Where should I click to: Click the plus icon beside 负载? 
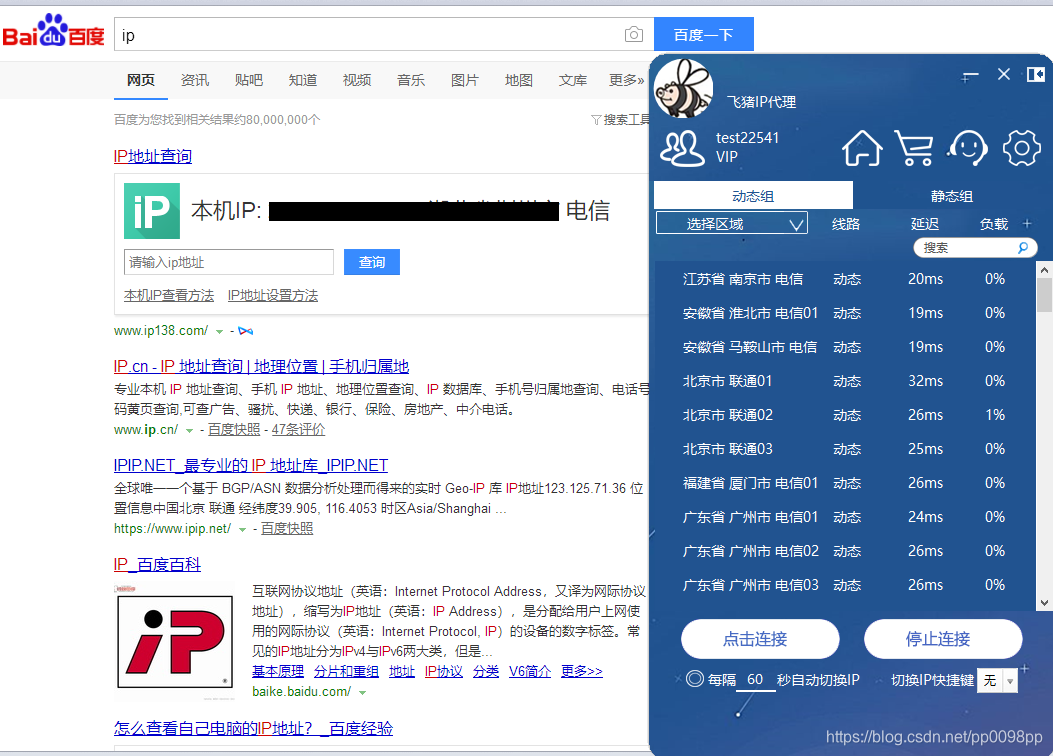tap(1027, 224)
